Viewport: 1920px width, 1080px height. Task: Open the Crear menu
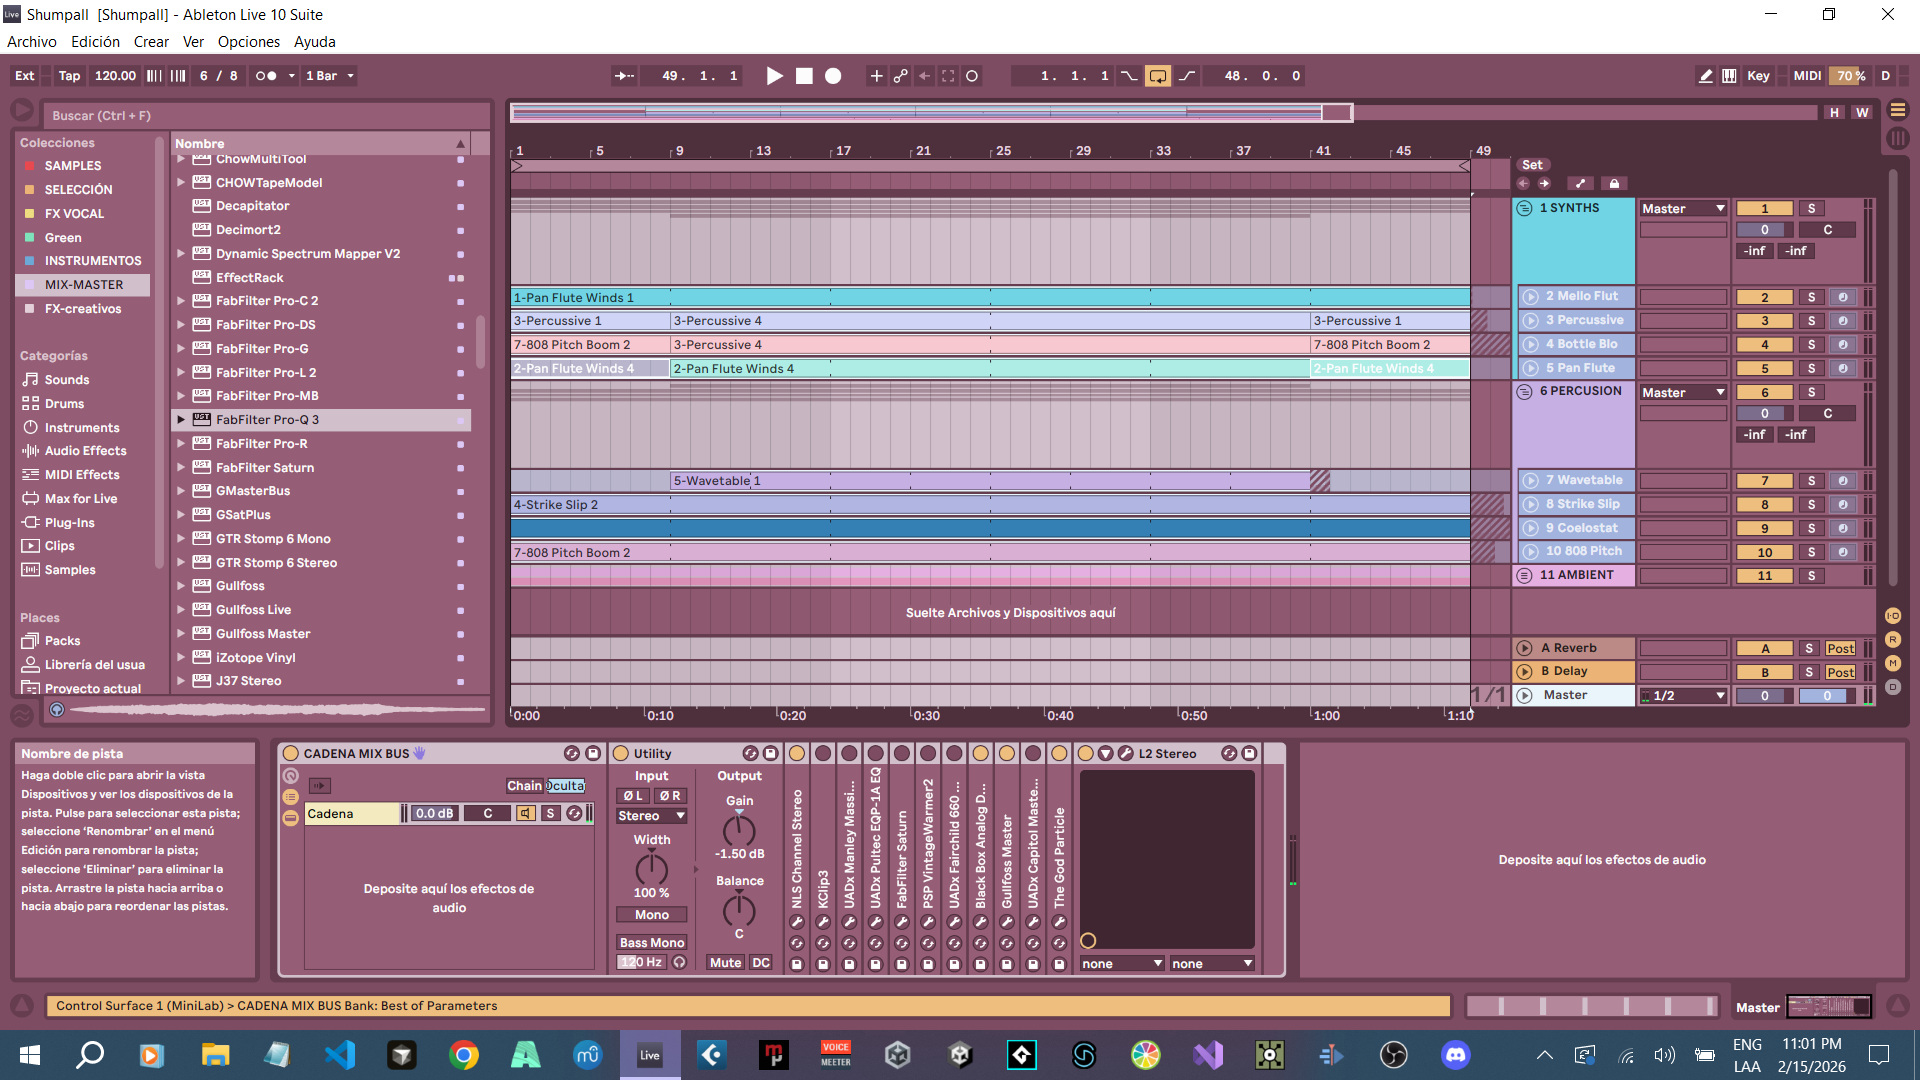[x=151, y=42]
